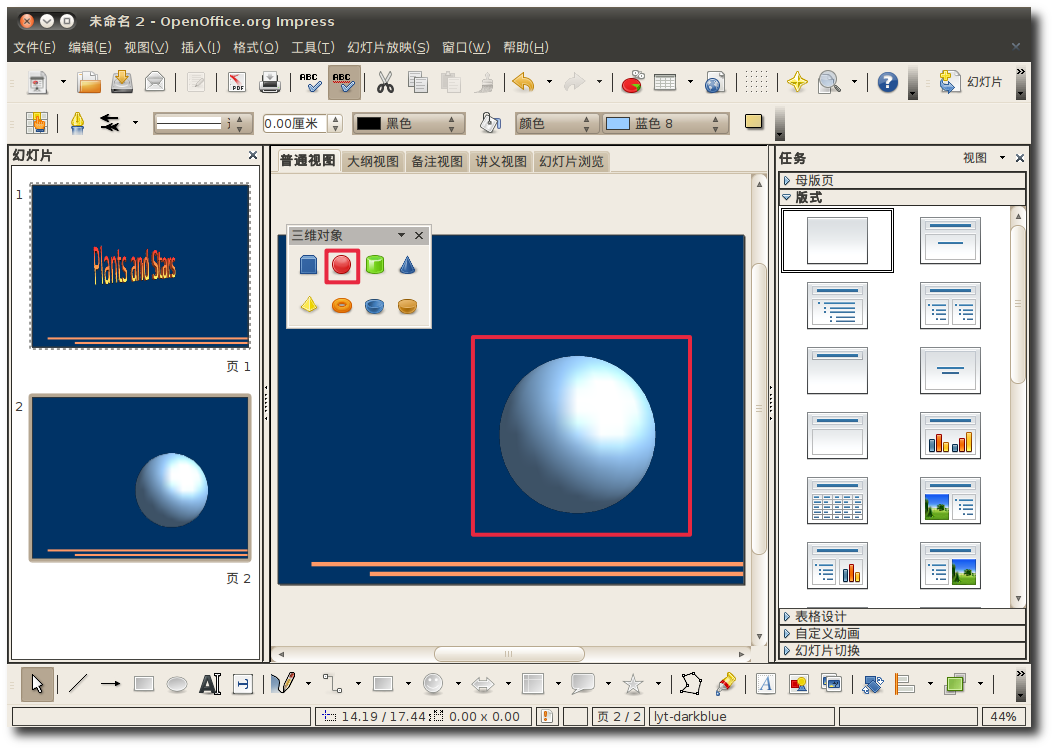Screen dimensions: 1054x750
Task: Click the 幻灯片 new slide button
Action: (970, 82)
